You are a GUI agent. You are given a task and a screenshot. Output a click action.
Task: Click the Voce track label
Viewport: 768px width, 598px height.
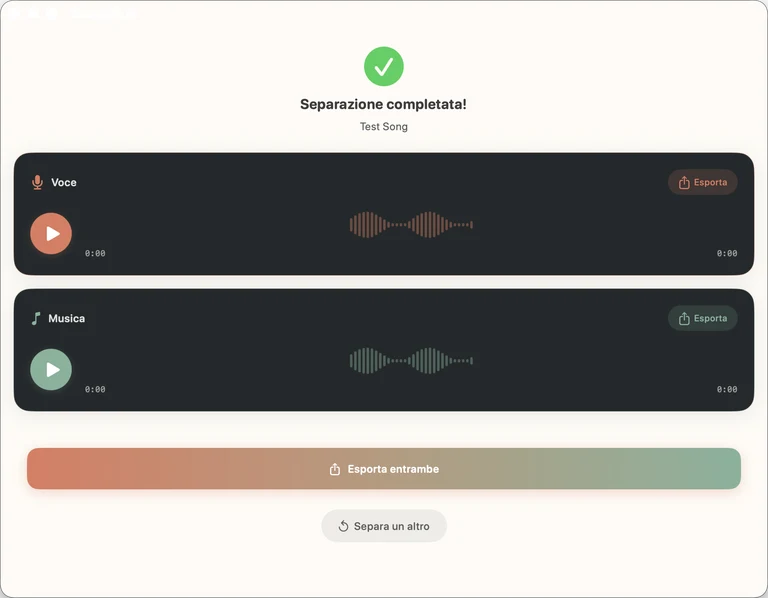click(64, 182)
